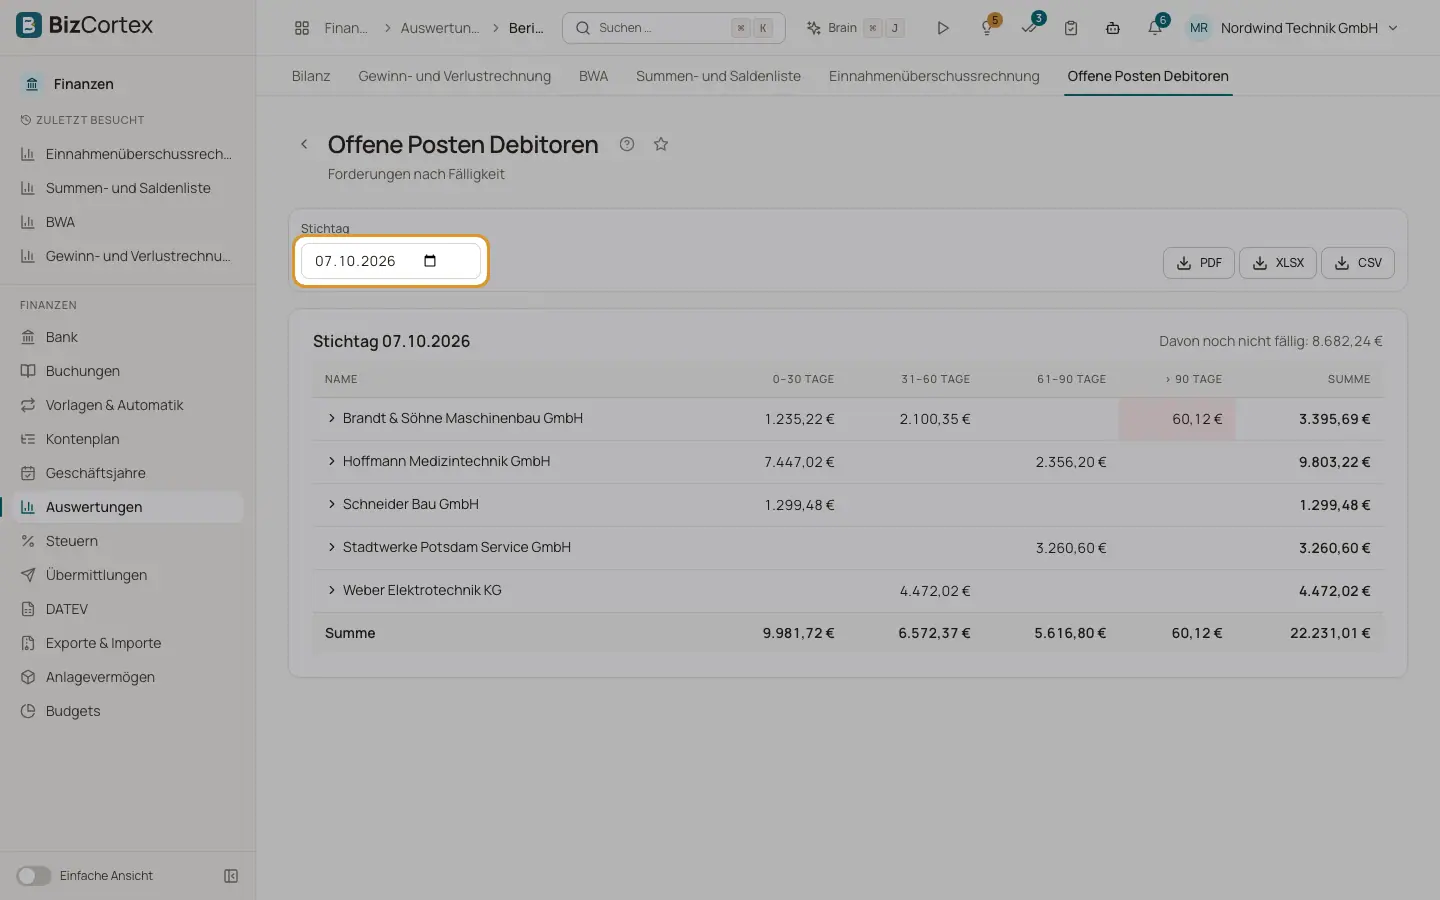Click the clipboard icon in top bar
1440x900 pixels.
click(1071, 28)
